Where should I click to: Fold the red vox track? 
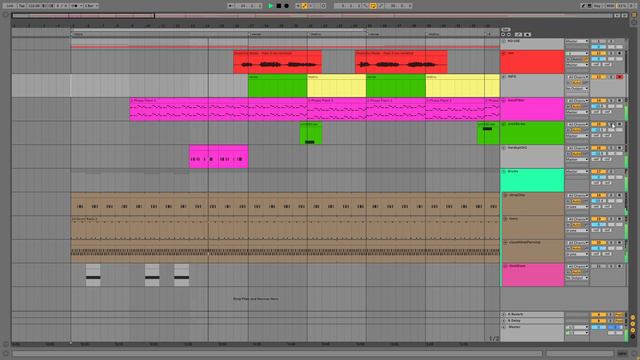pos(504,53)
